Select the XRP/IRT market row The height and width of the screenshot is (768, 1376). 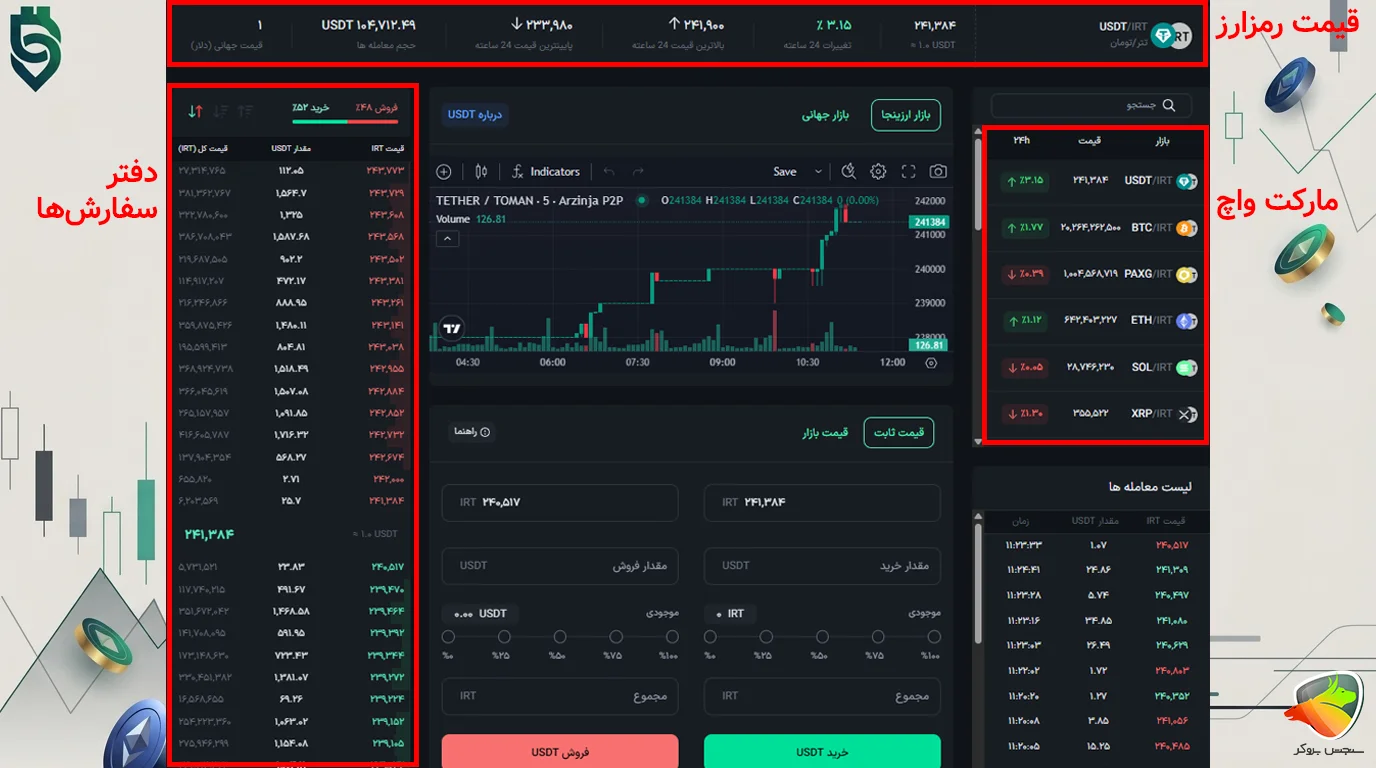[x=1097, y=414]
